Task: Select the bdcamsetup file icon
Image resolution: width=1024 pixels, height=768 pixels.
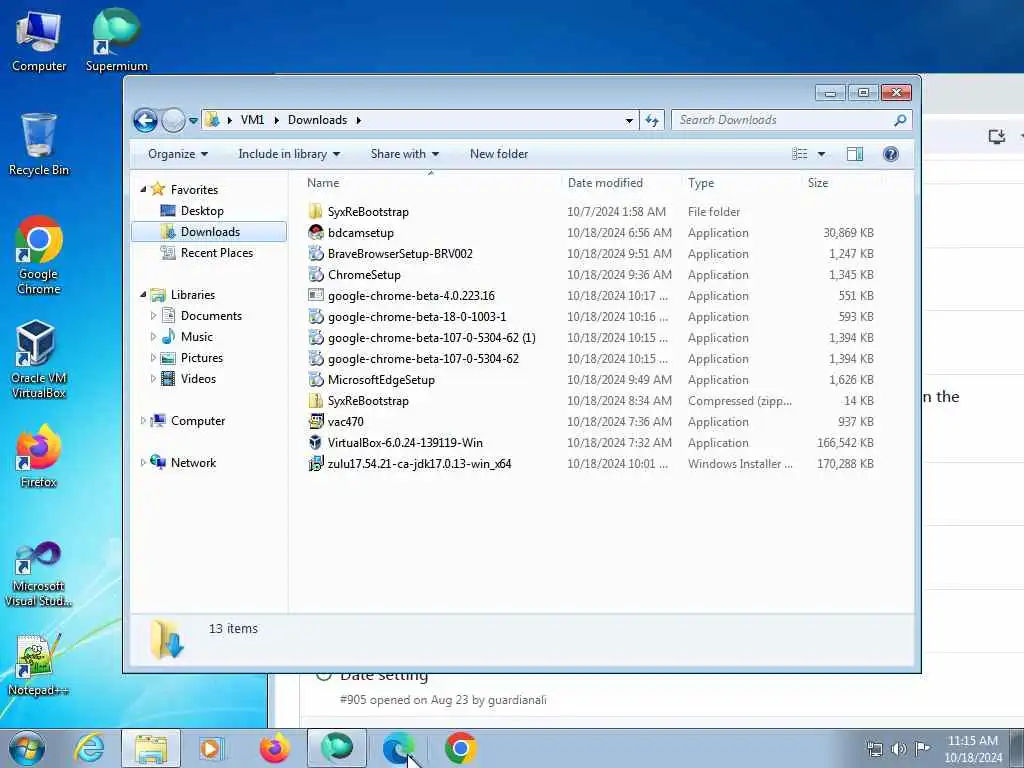Action: pos(315,232)
